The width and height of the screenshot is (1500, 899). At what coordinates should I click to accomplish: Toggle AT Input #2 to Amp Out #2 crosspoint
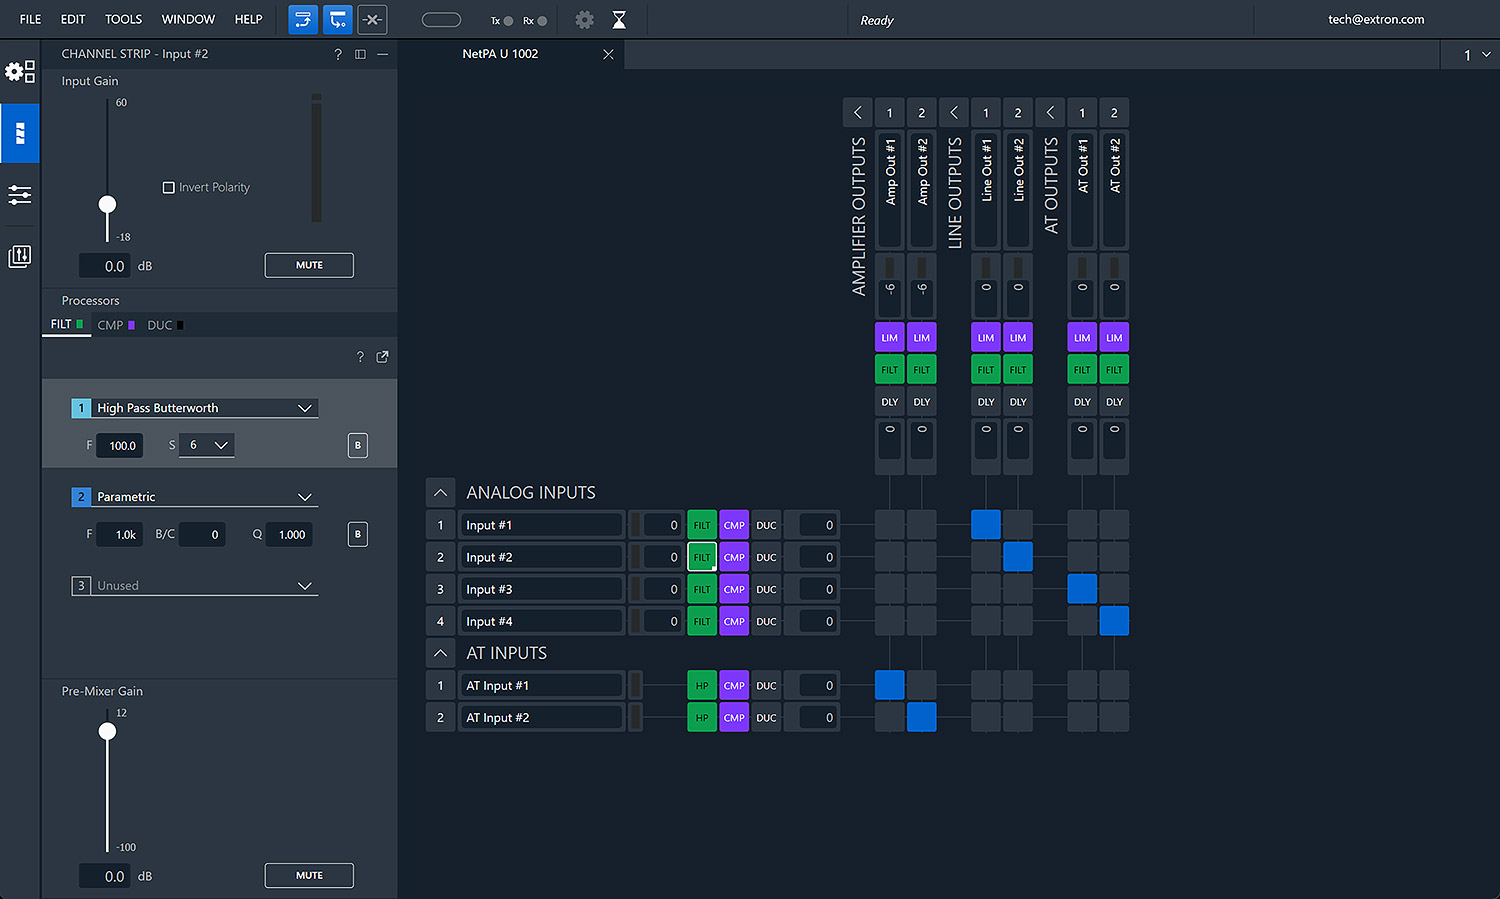point(922,717)
